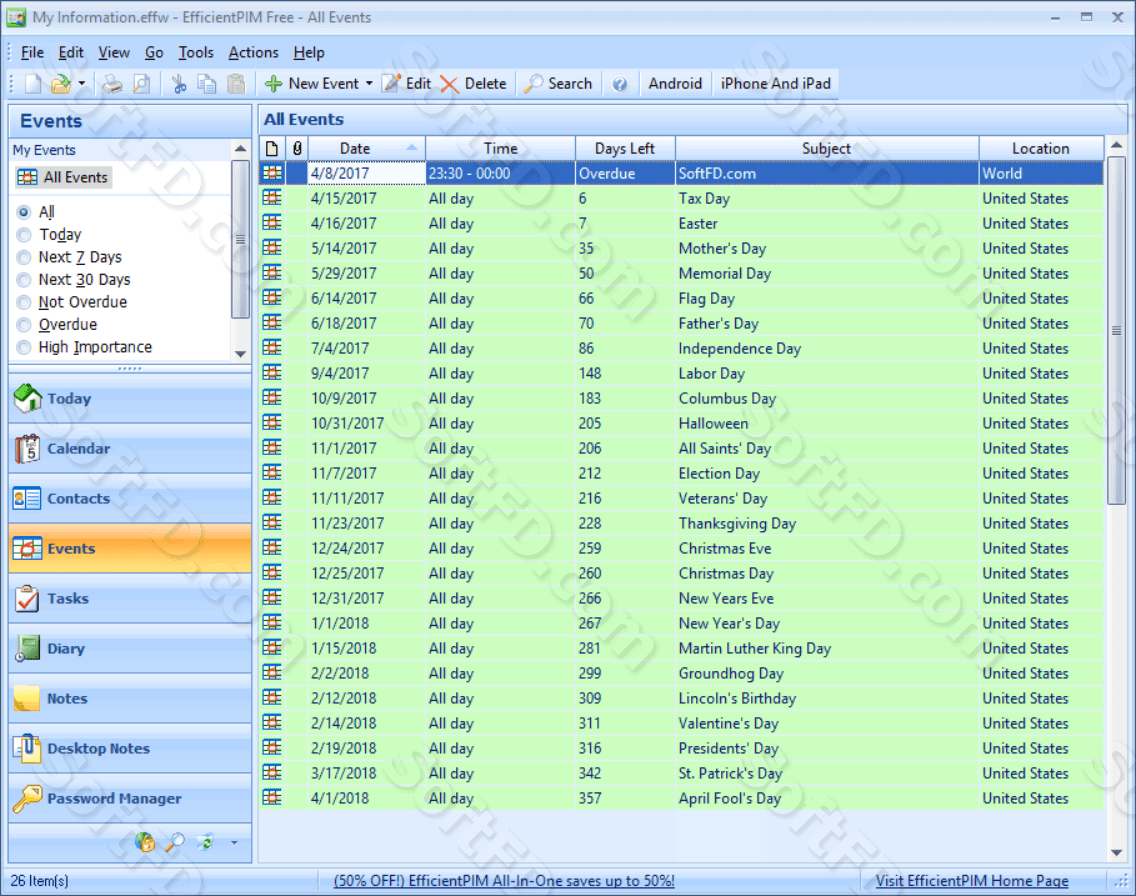Click the Search toolbar button
1136x896 pixels.
coord(559,84)
